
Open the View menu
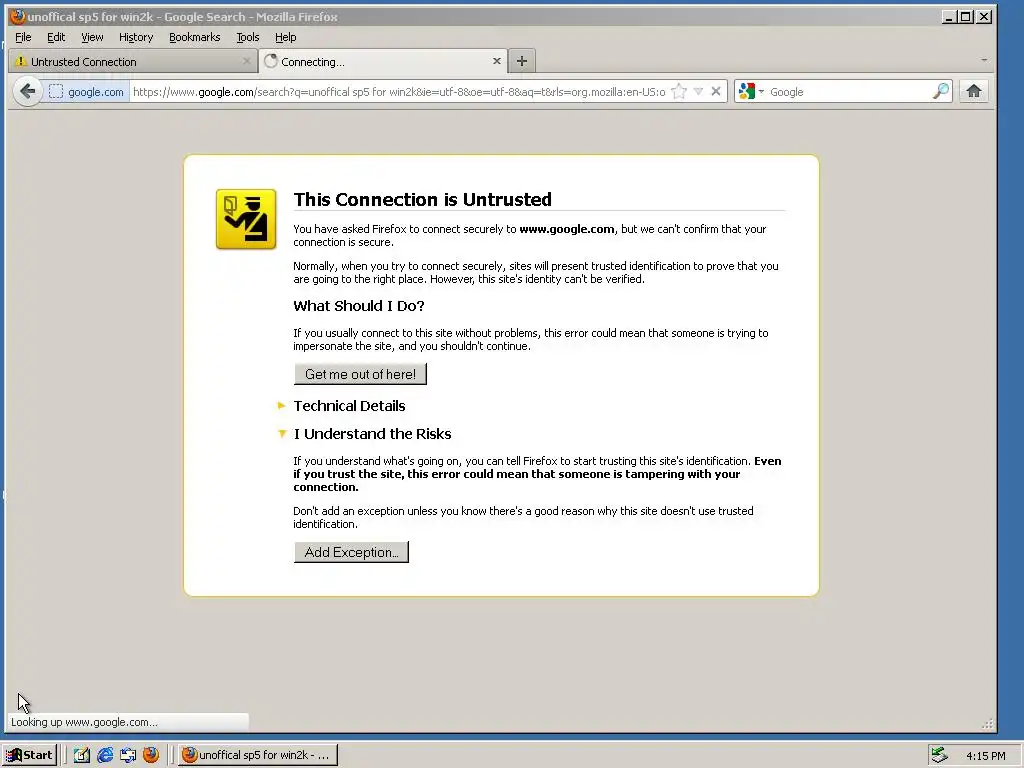(92, 37)
